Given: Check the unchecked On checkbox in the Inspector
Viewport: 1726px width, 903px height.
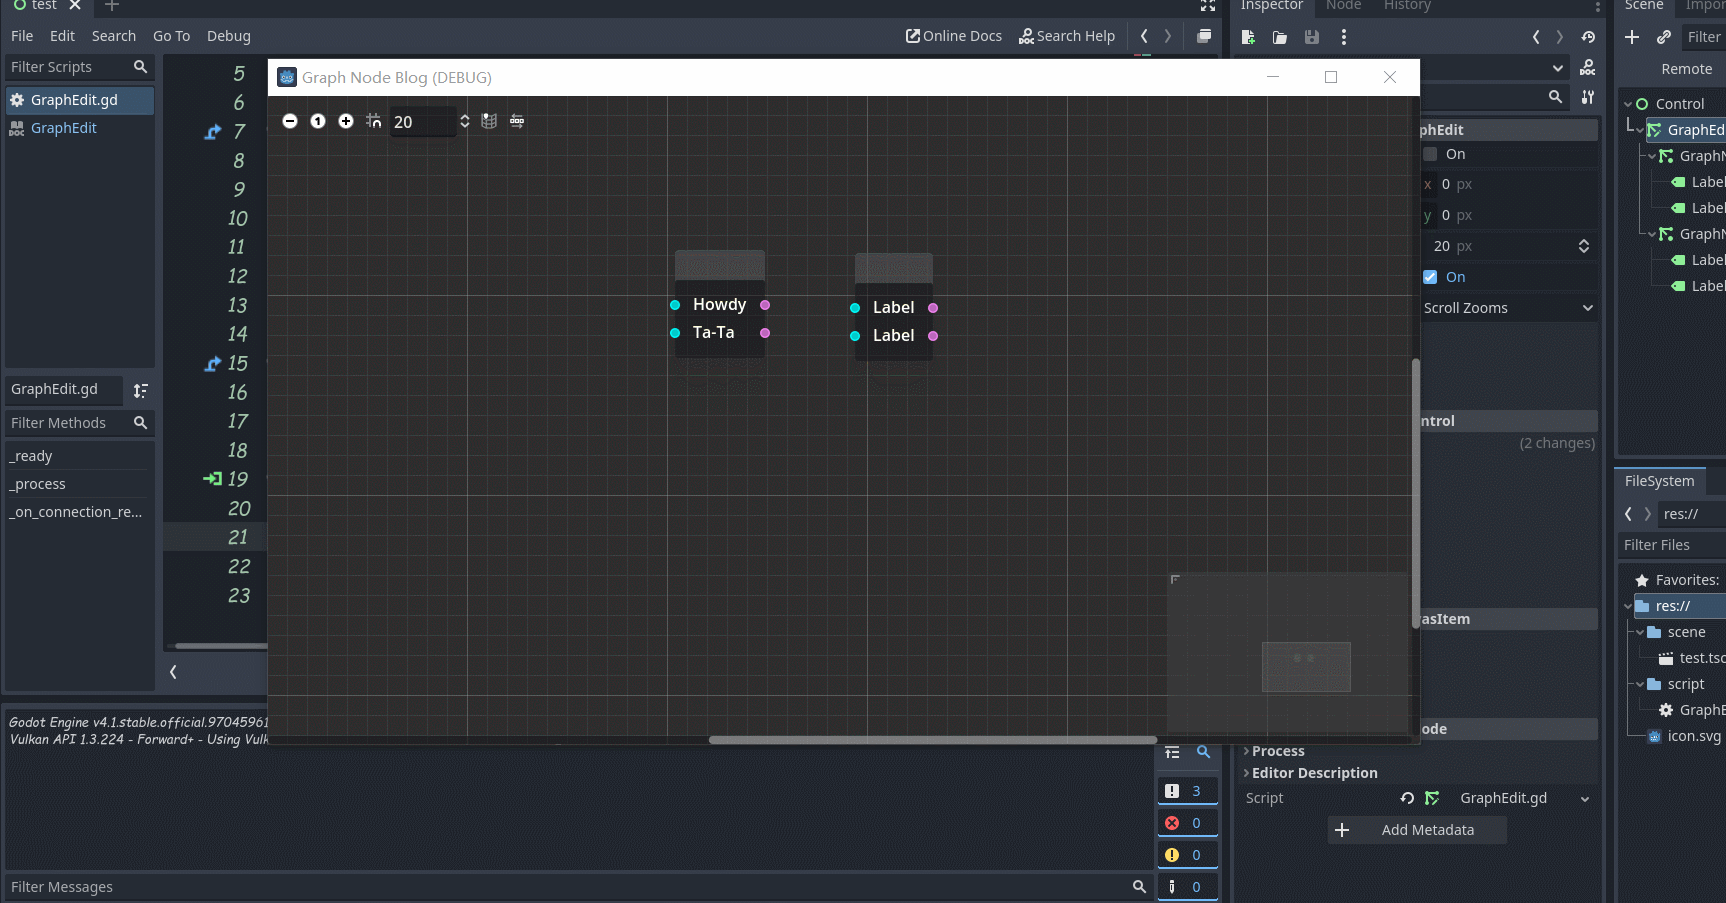Looking at the screenshot, I should tap(1430, 154).
